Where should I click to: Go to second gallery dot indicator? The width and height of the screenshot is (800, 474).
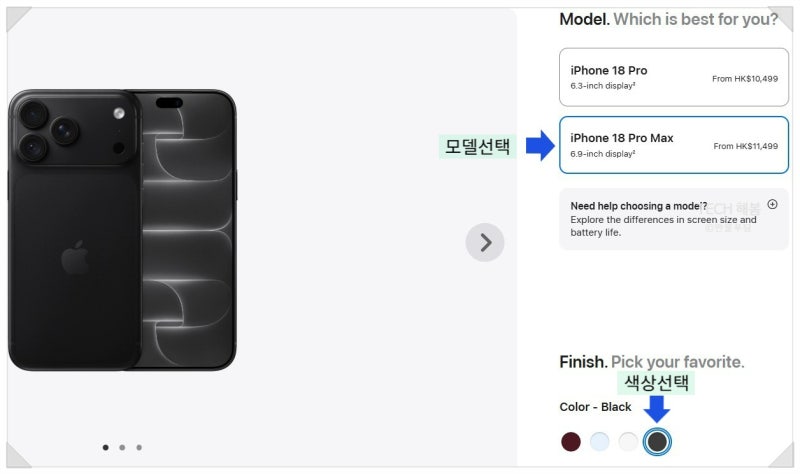[122, 447]
